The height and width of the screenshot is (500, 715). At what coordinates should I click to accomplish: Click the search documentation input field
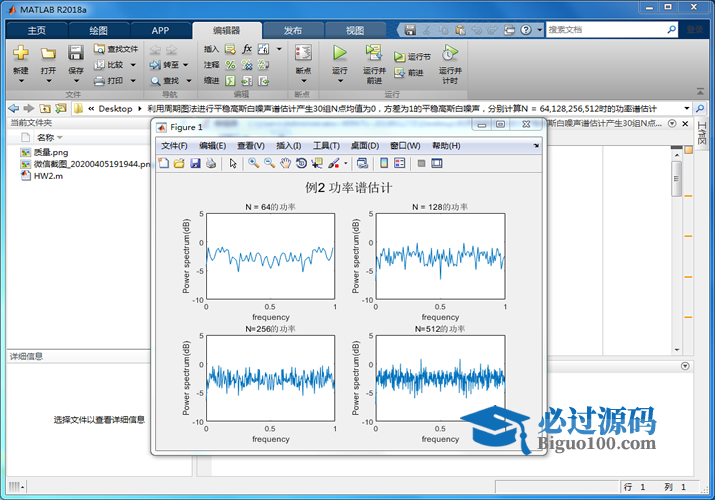pos(605,30)
